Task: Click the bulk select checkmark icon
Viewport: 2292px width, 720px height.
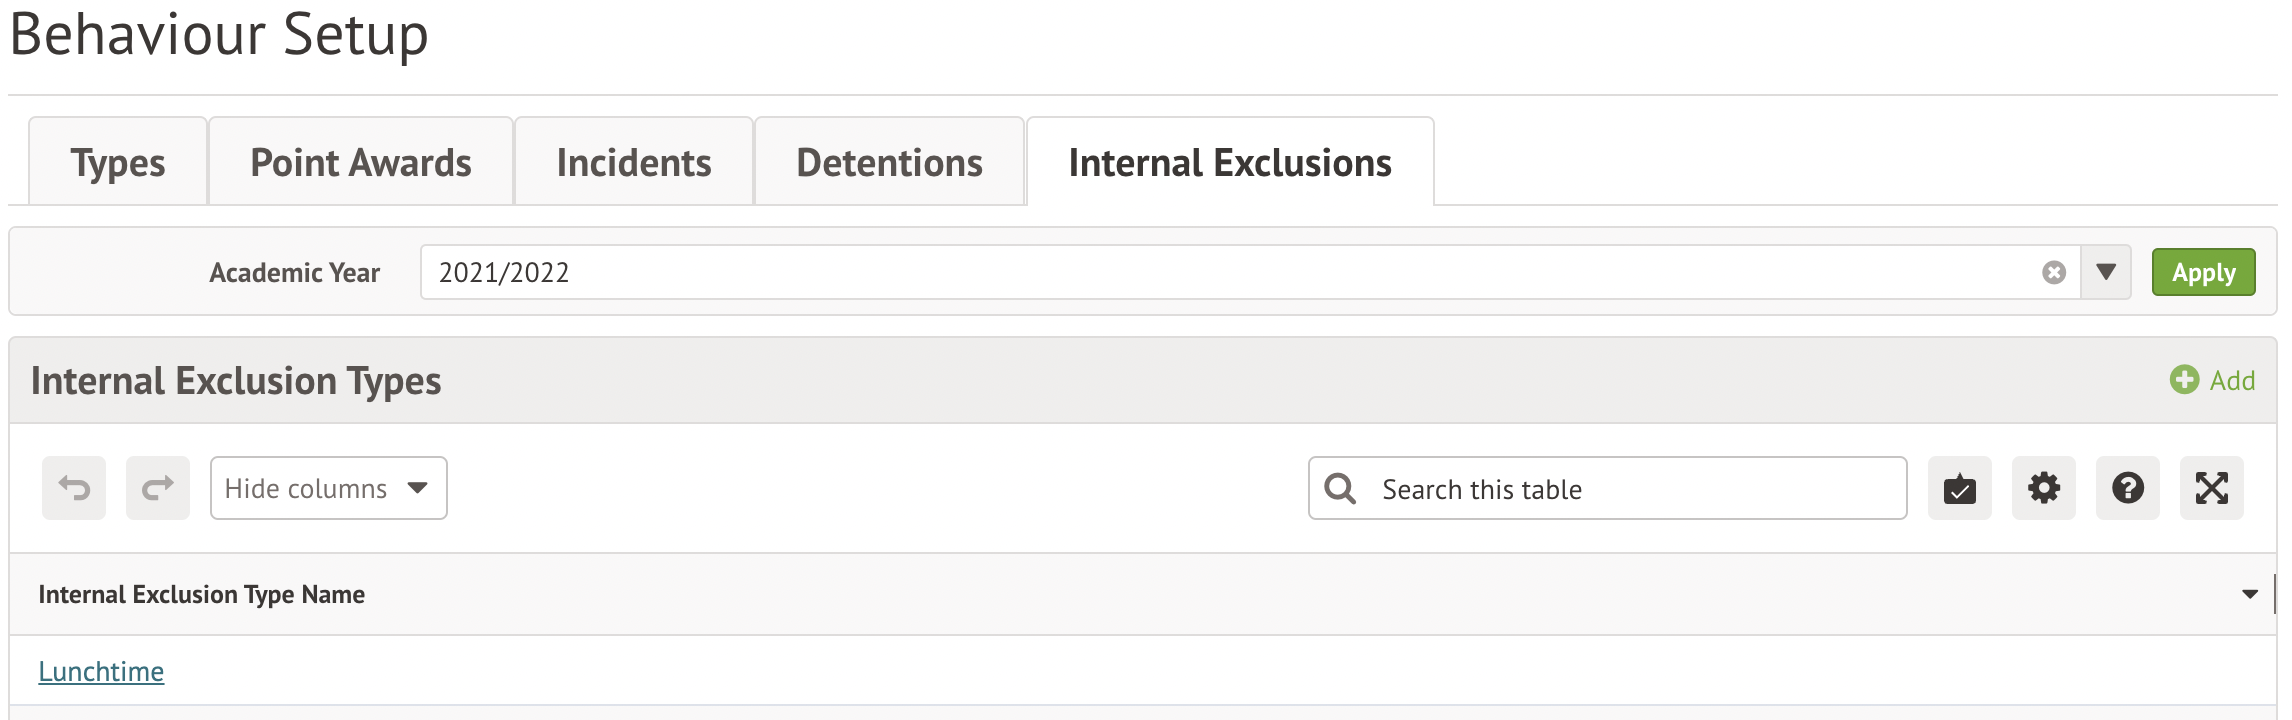Action: [1959, 488]
